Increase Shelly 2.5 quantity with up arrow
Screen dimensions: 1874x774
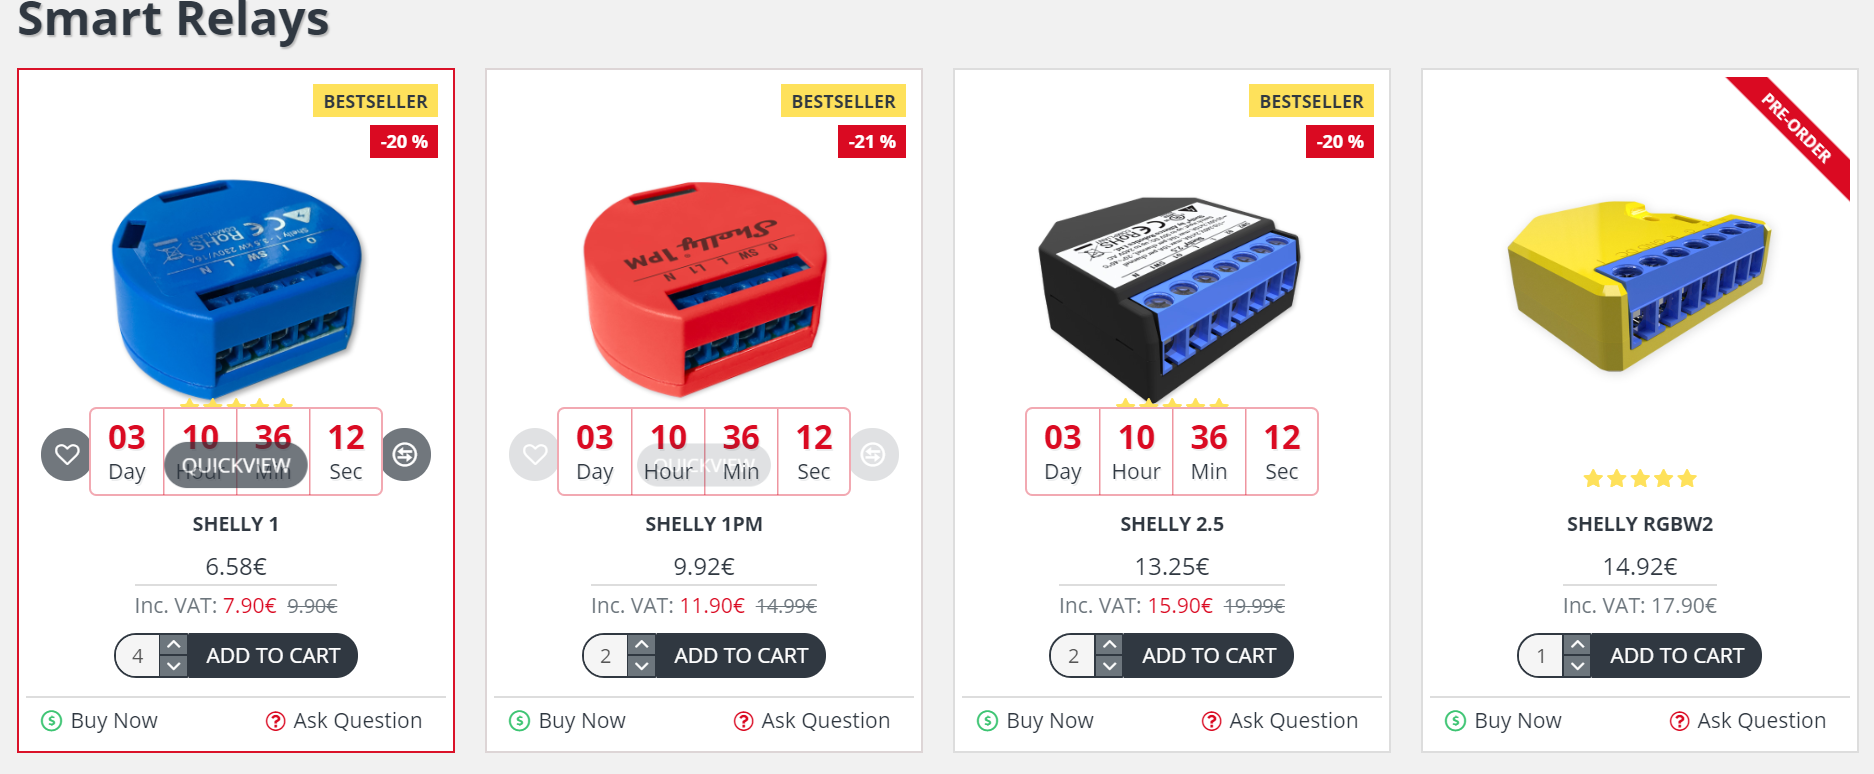point(1110,645)
